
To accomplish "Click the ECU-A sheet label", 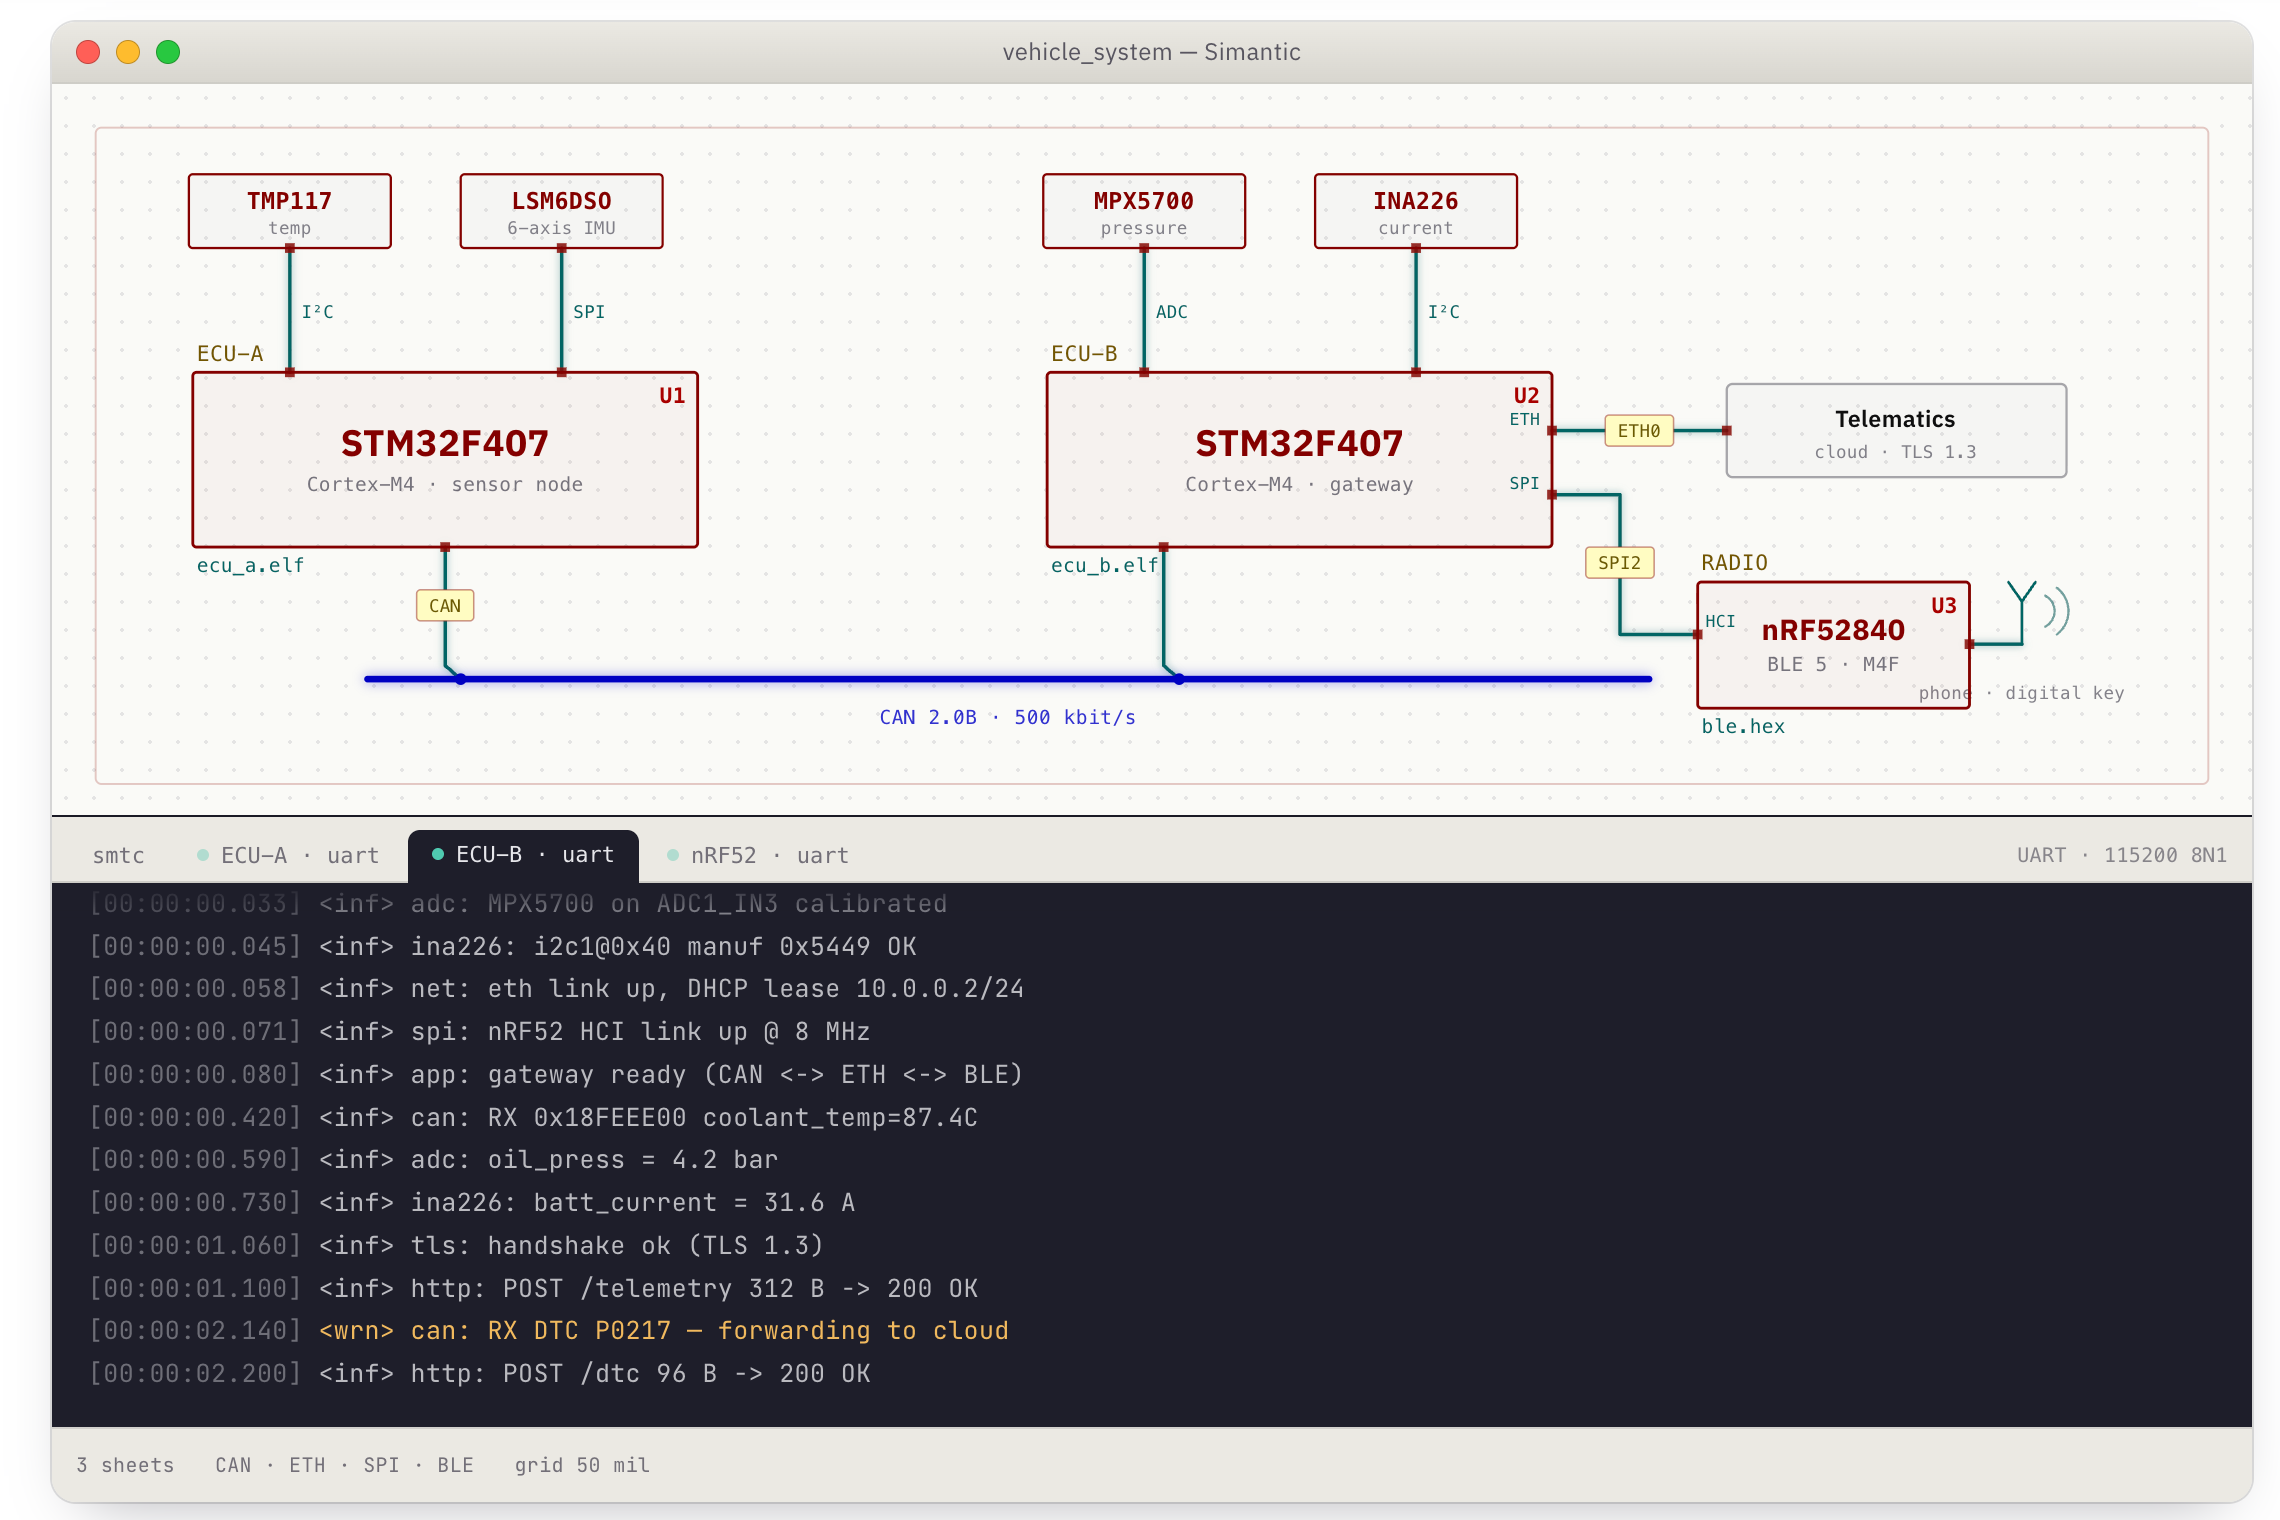I will point(230,354).
